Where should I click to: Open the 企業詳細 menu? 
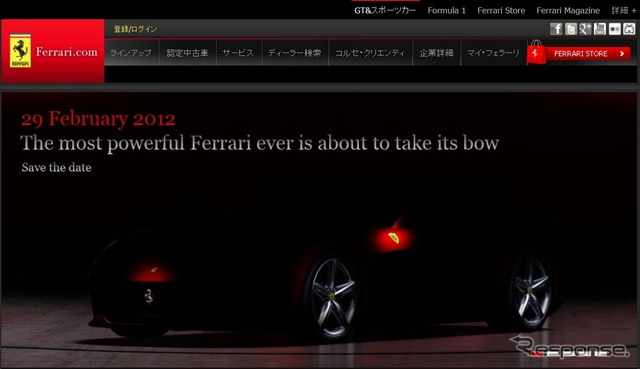pyautogui.click(x=436, y=53)
